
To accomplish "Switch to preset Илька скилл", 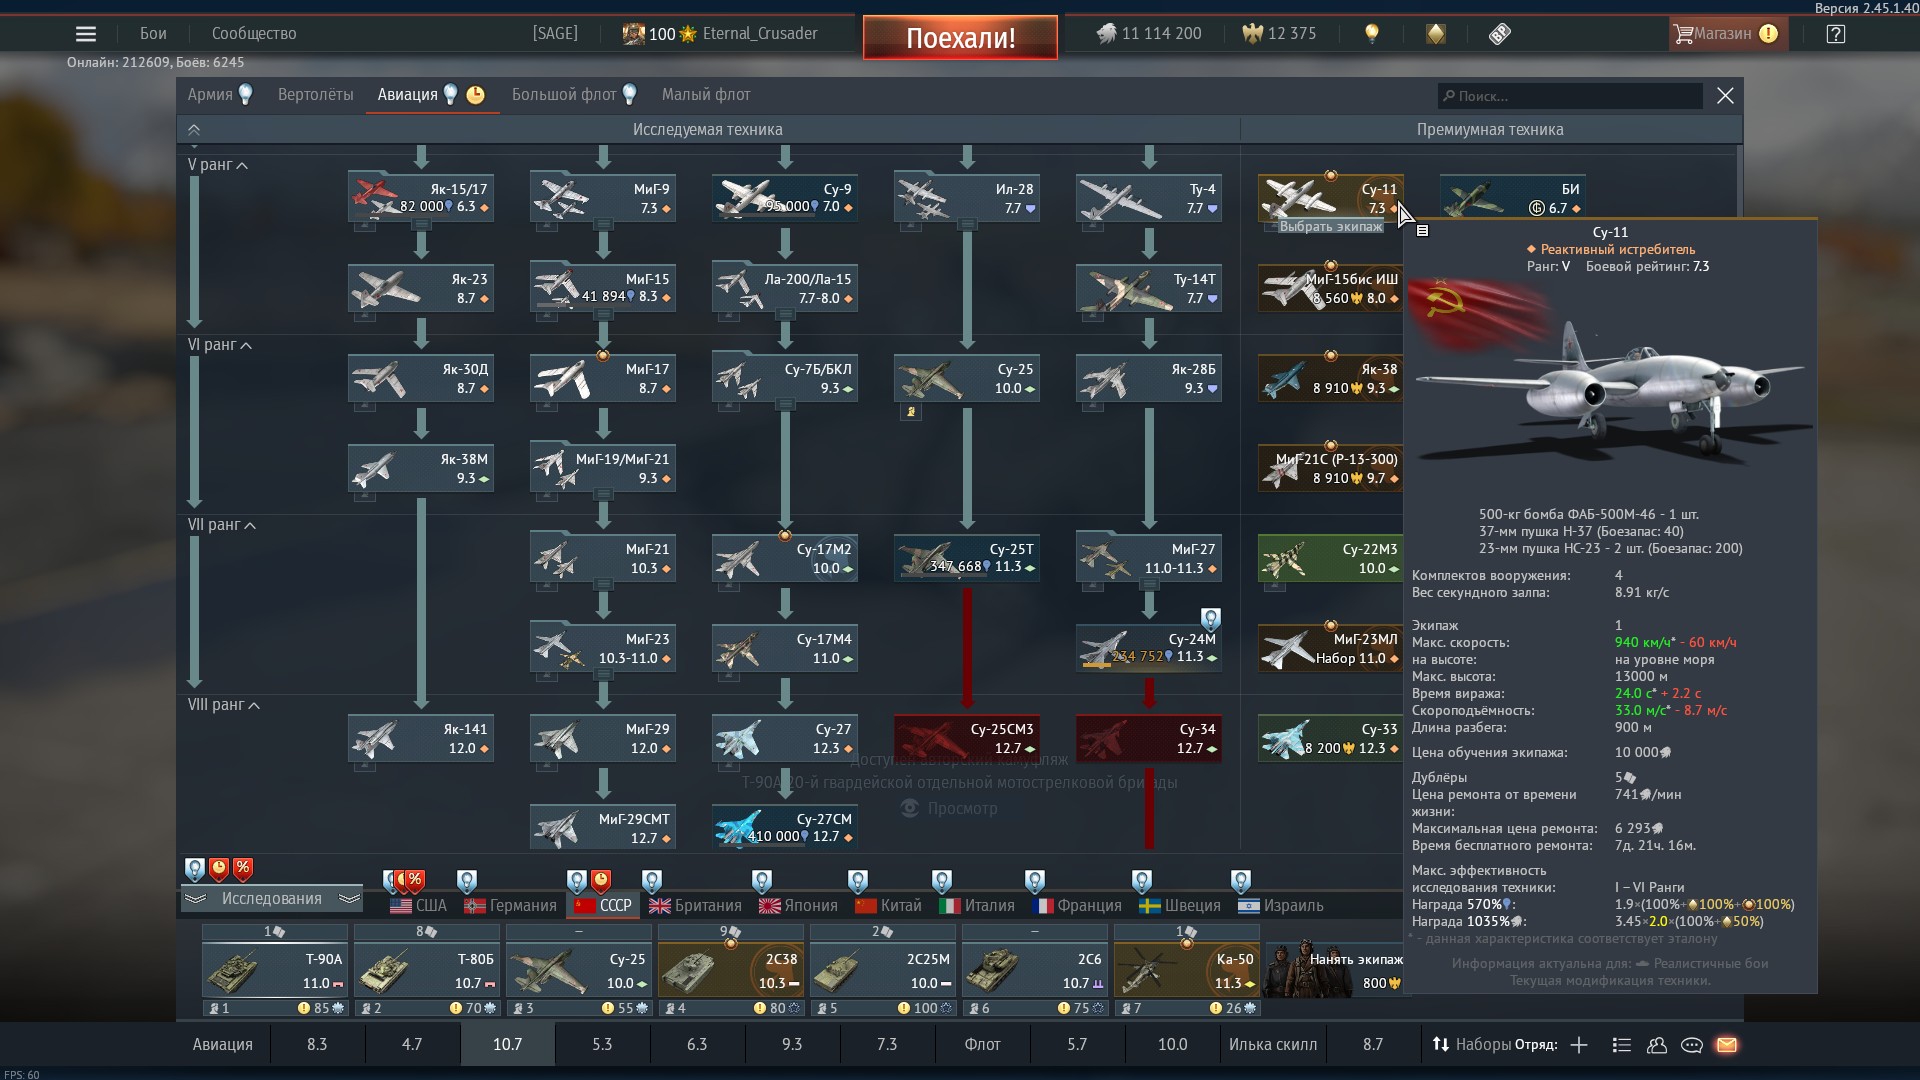I will (1273, 1044).
